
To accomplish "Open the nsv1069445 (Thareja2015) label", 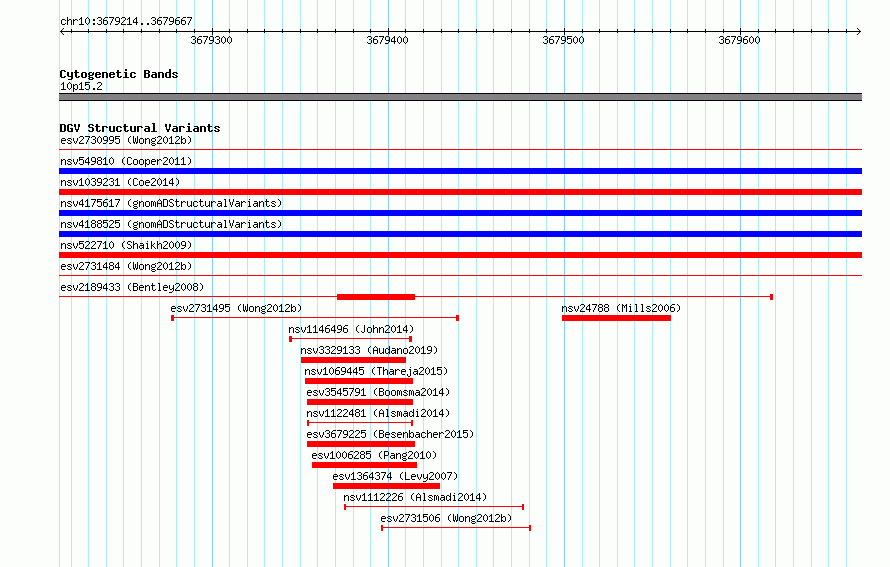I will (376, 371).
